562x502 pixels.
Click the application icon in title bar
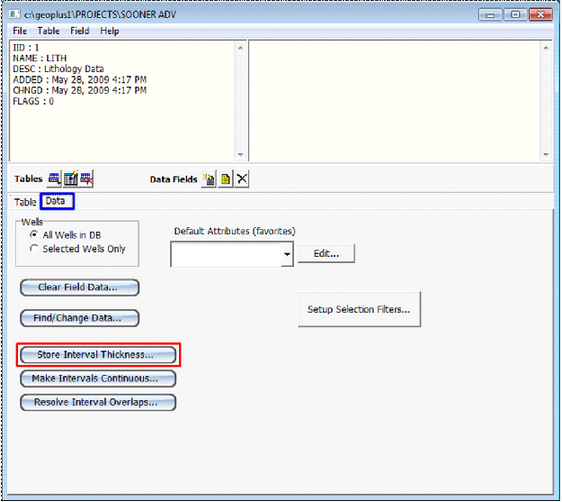point(15,14)
